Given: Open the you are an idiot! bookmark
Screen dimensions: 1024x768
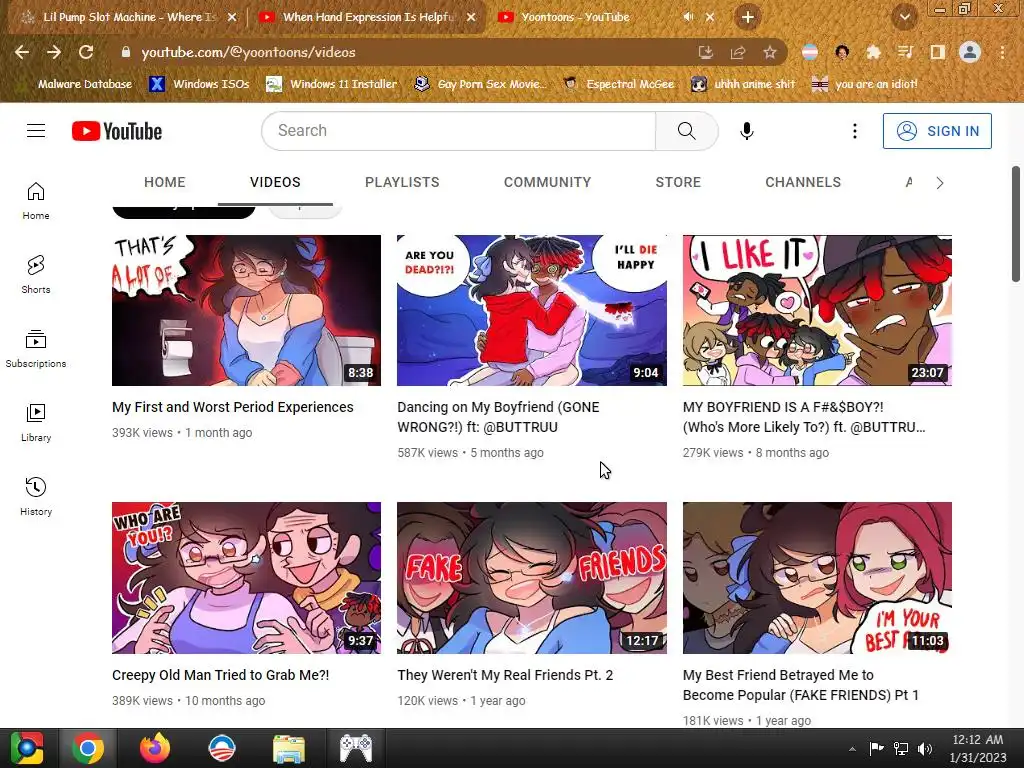Looking at the screenshot, I should coord(865,84).
